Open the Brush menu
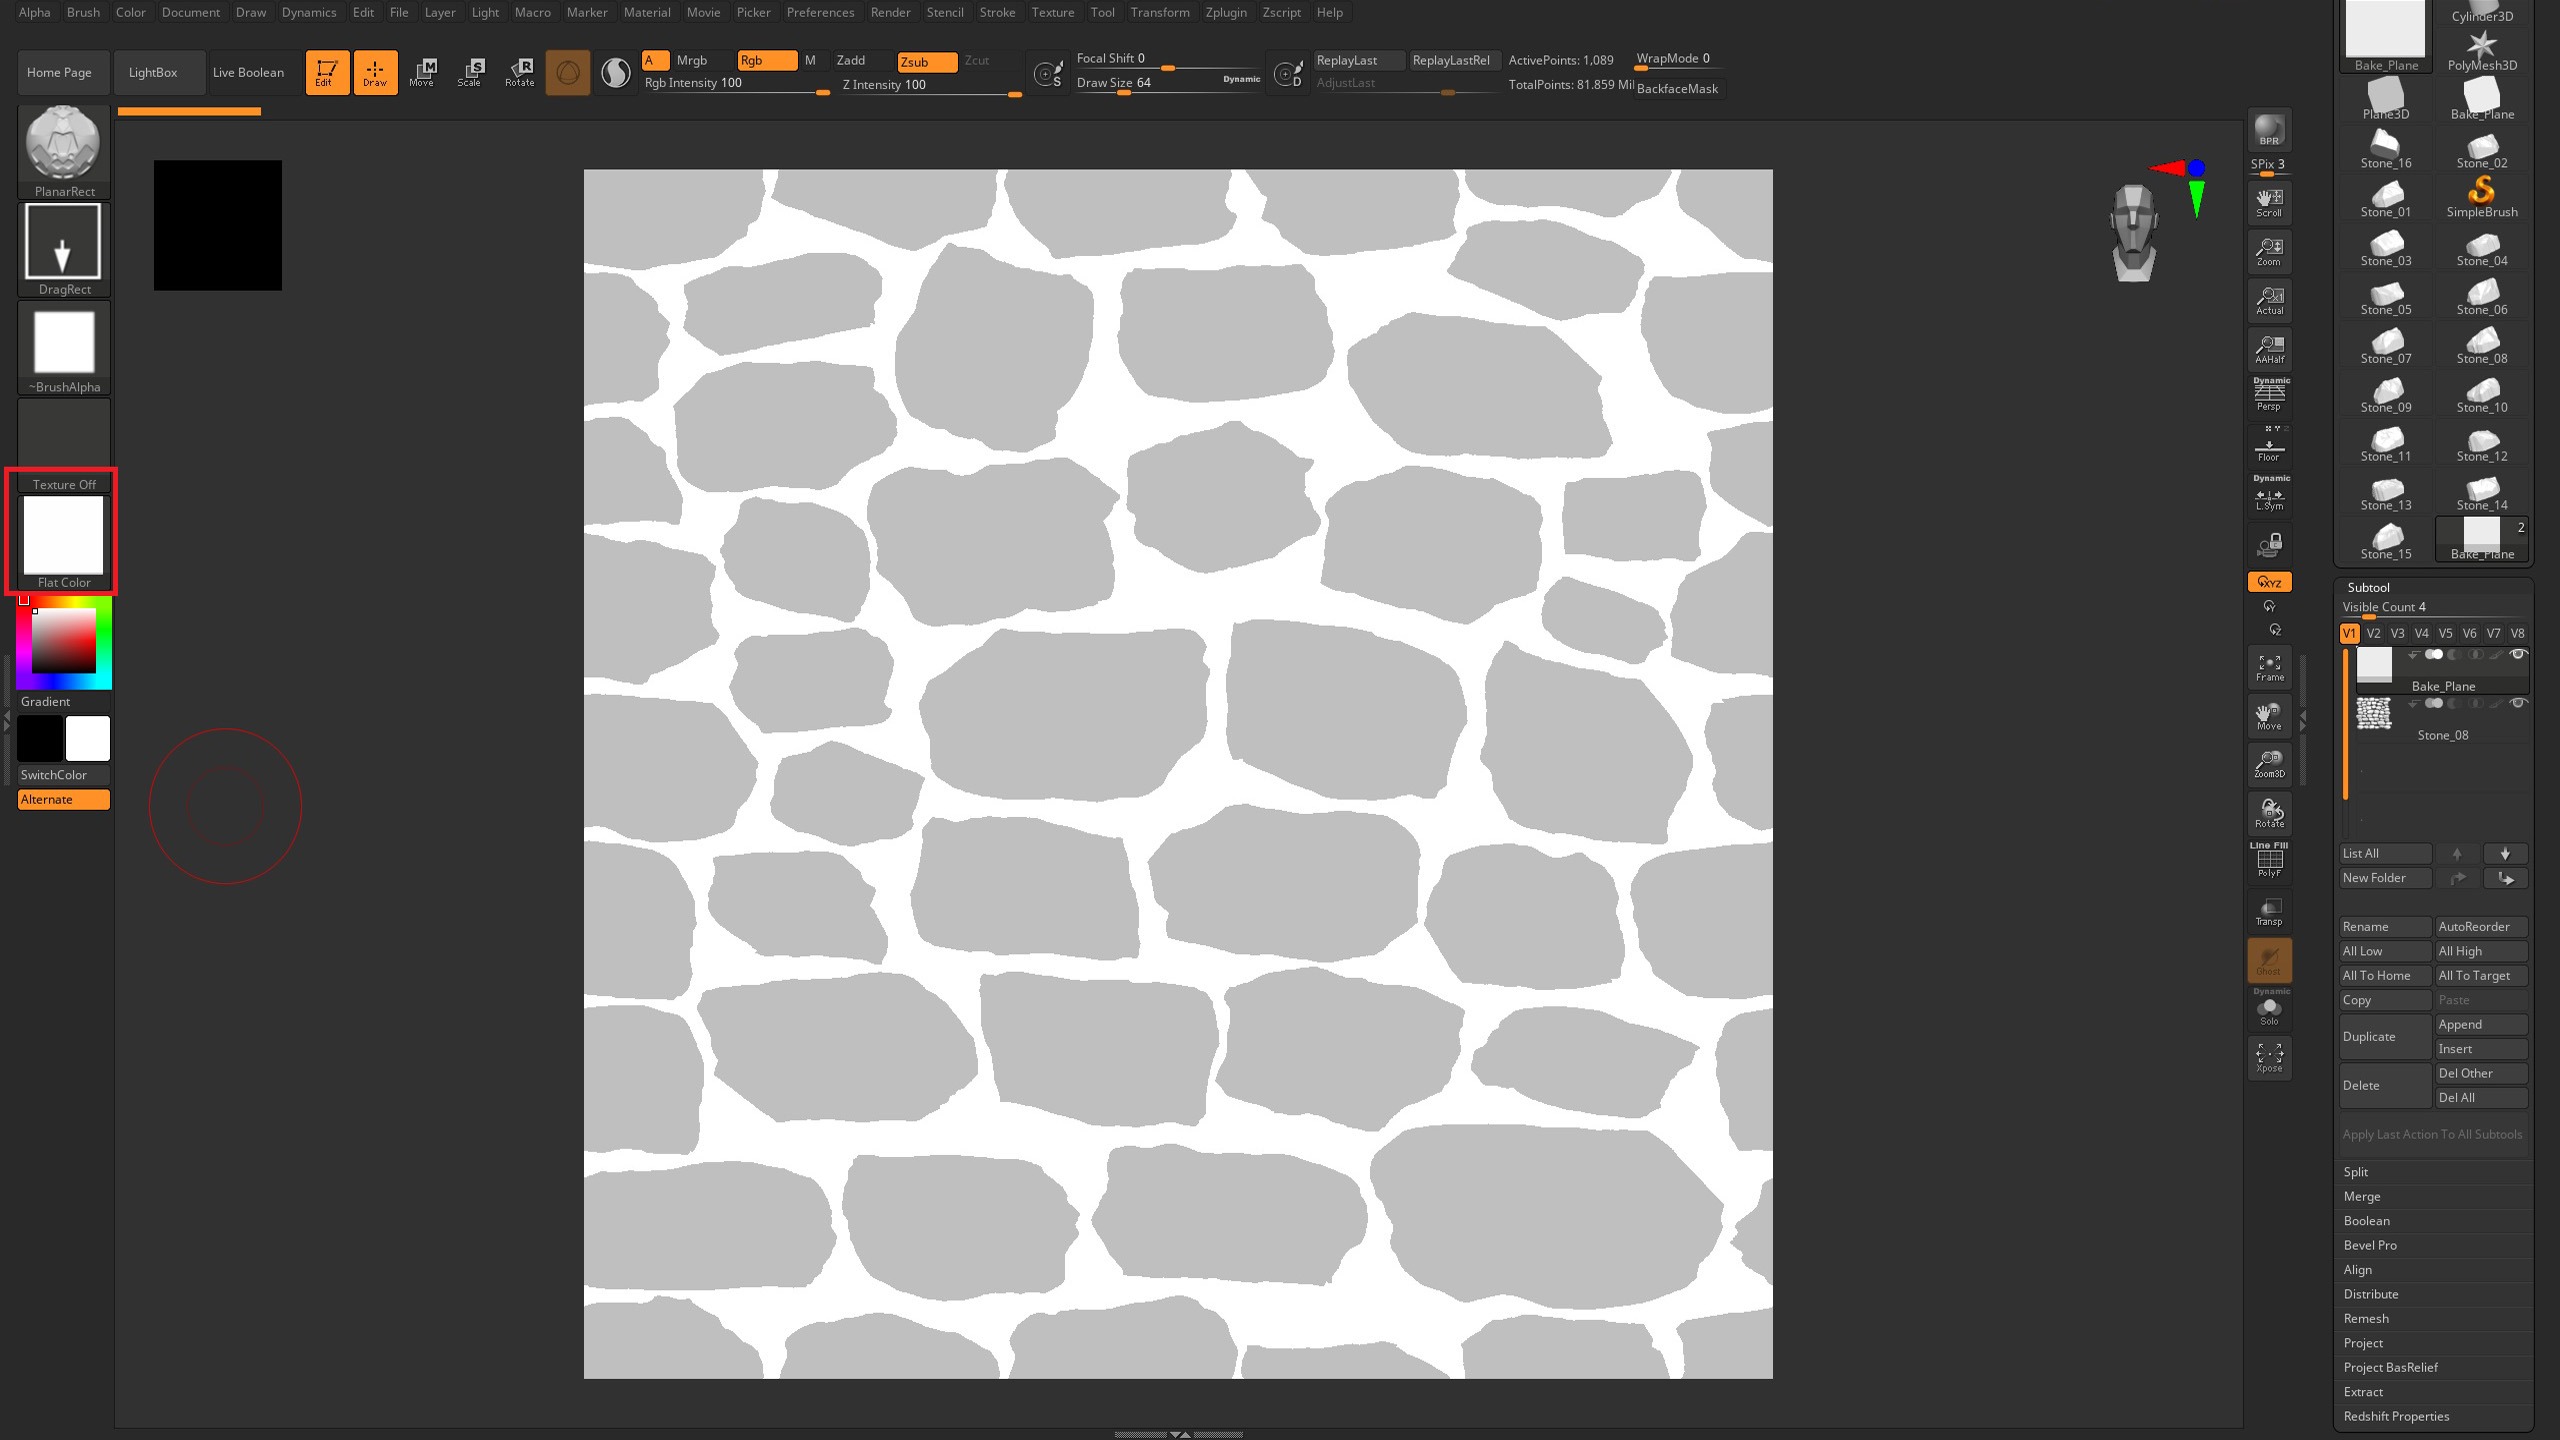 (x=83, y=12)
